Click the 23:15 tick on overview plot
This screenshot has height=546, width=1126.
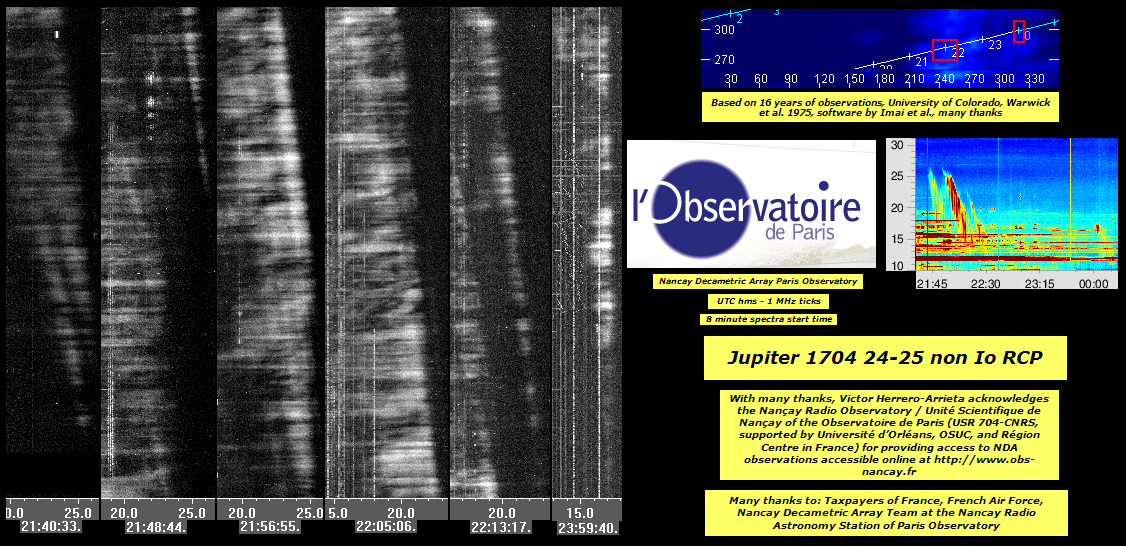pos(1040,284)
